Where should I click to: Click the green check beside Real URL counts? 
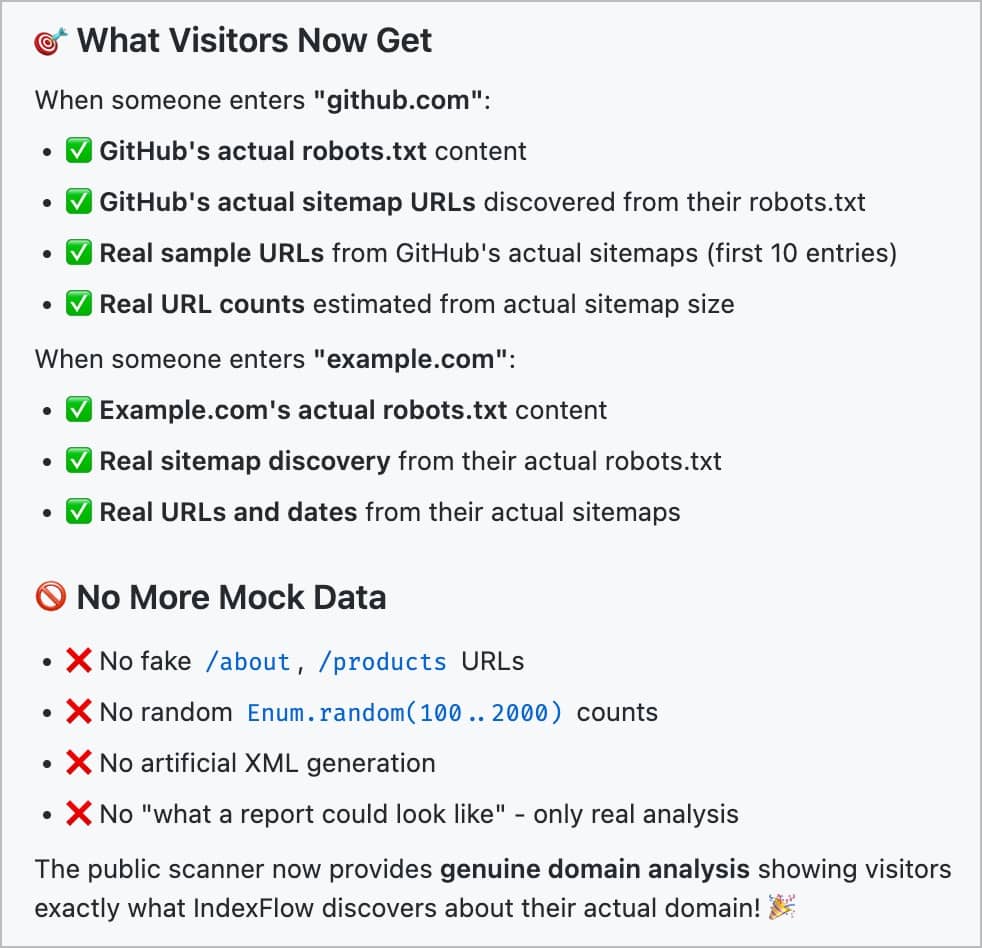(79, 304)
